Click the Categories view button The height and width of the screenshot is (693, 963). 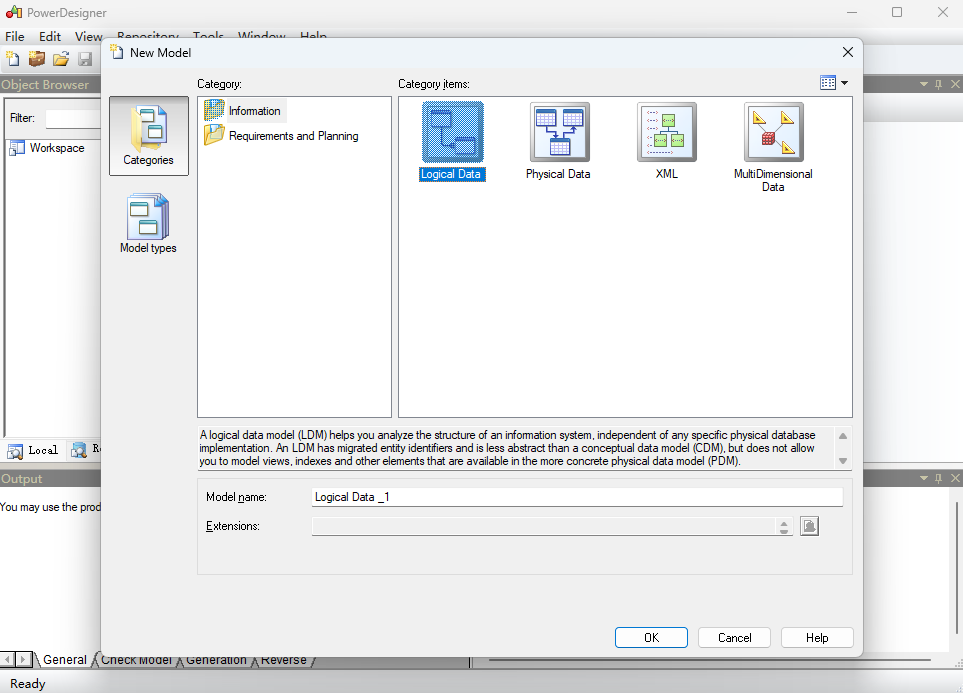pyautogui.click(x=148, y=136)
